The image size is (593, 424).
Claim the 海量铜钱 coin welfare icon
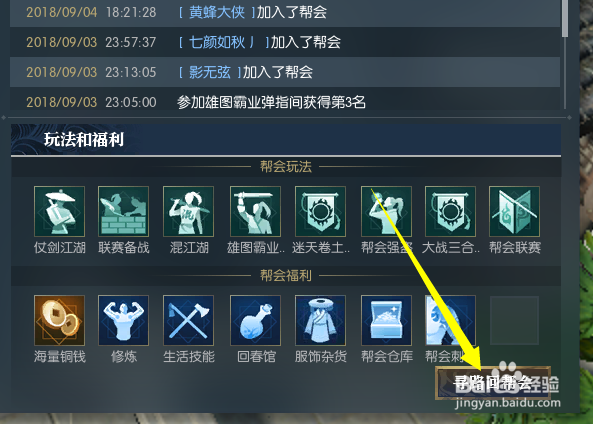(59, 320)
